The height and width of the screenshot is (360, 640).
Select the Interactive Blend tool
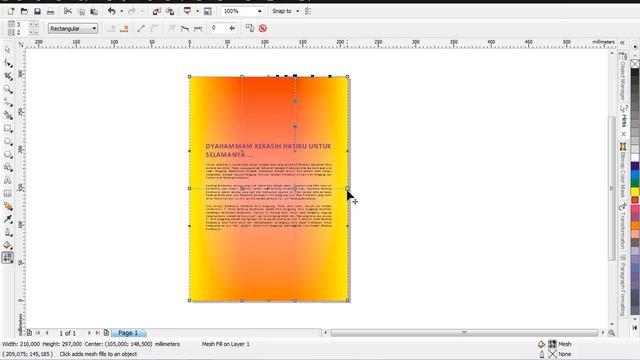(x=8, y=206)
